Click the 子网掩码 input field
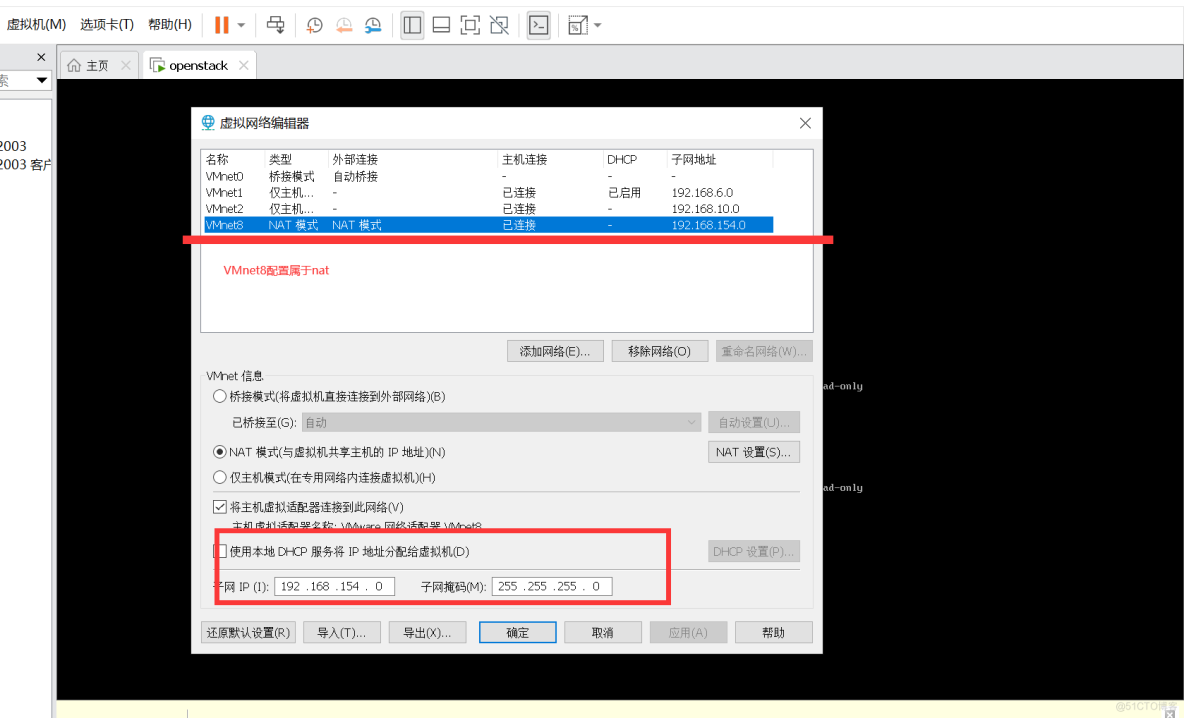This screenshot has width=1184, height=718. (x=552, y=586)
